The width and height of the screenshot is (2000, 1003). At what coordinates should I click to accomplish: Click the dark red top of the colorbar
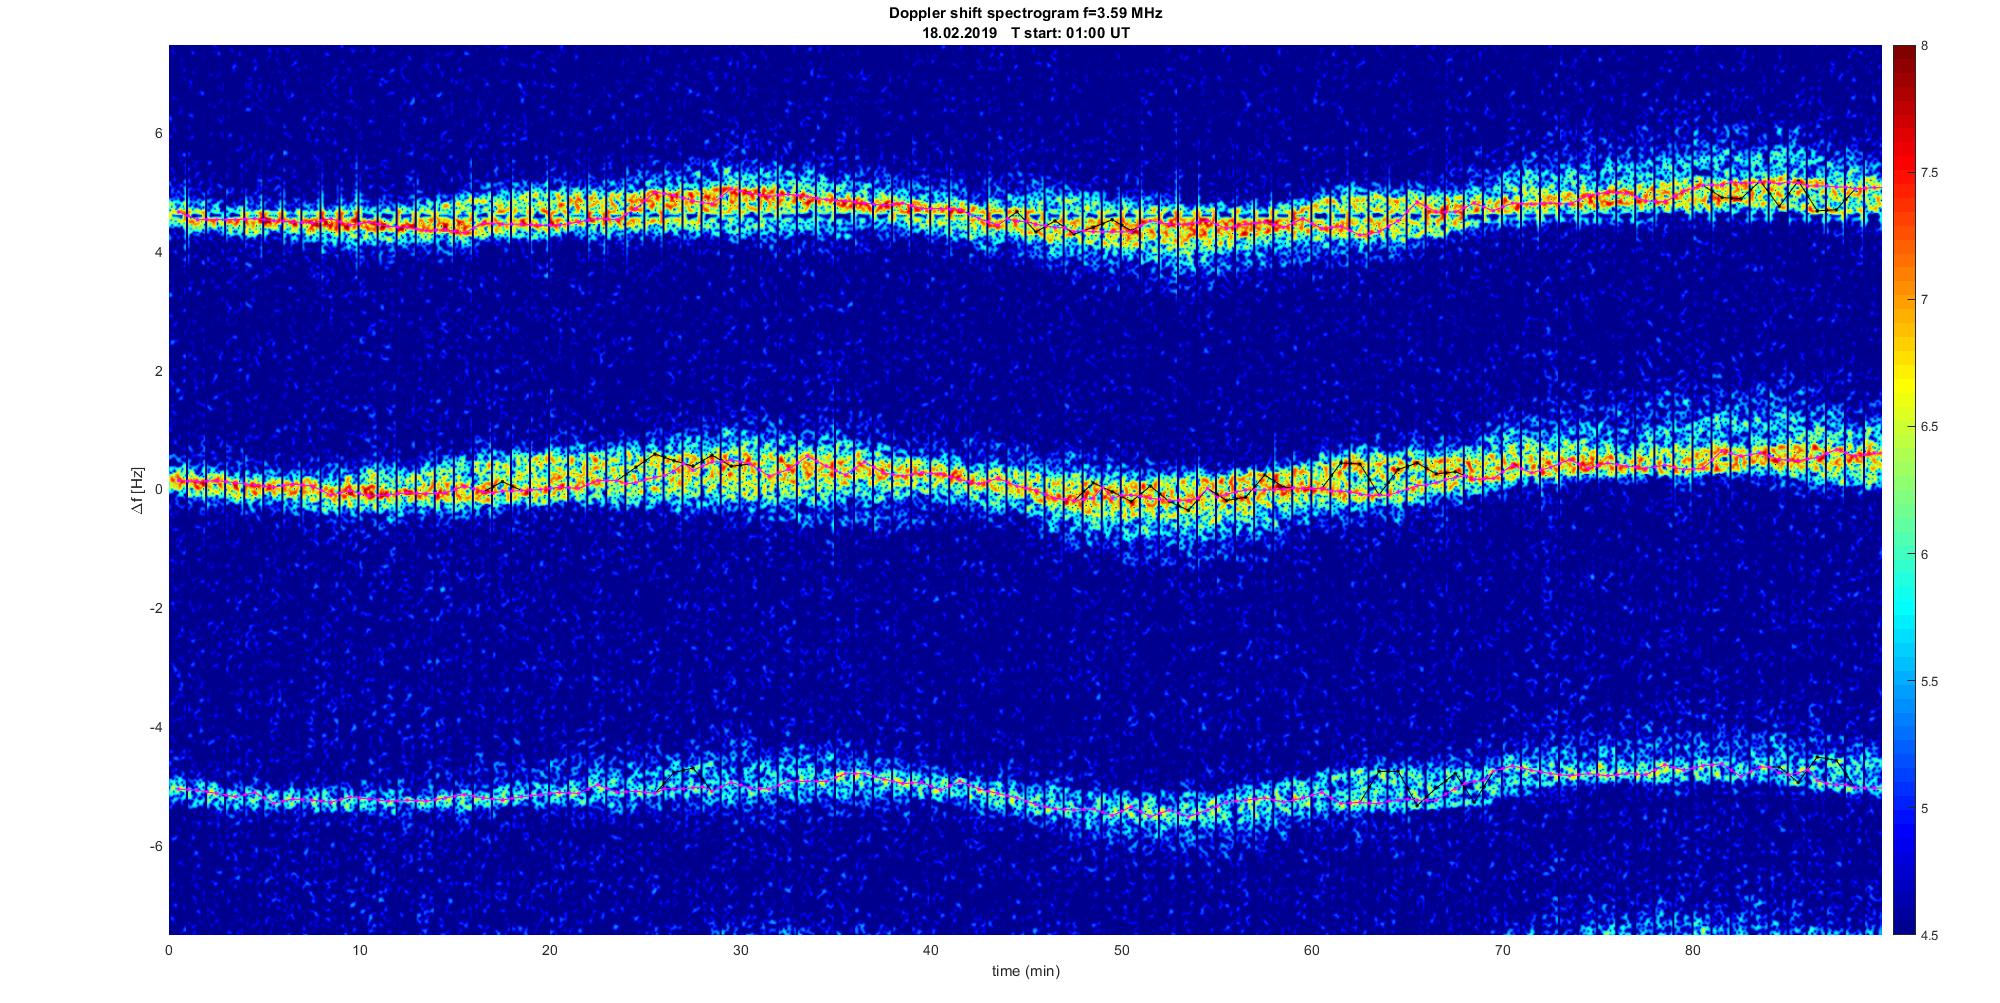click(x=1903, y=60)
